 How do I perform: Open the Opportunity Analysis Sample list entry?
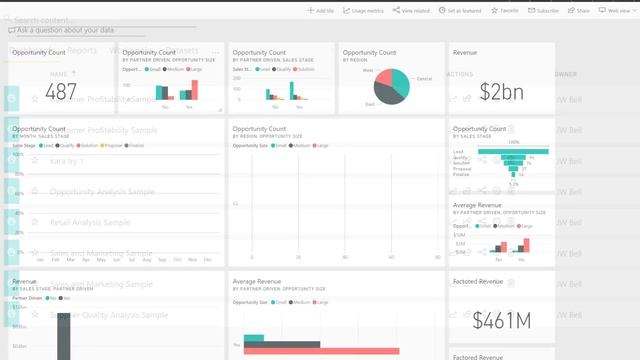[102, 192]
